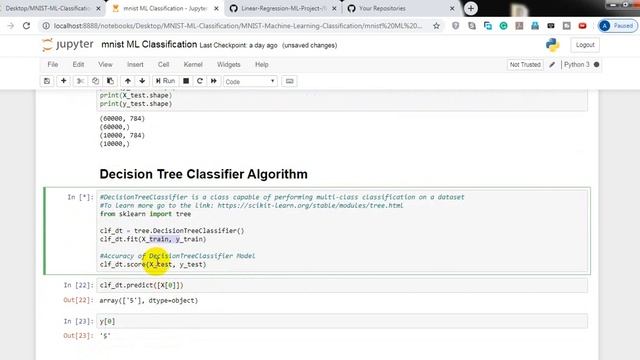This screenshot has width=640, height=360.
Task: Click the red YouTube extension icon
Action: click(582, 26)
